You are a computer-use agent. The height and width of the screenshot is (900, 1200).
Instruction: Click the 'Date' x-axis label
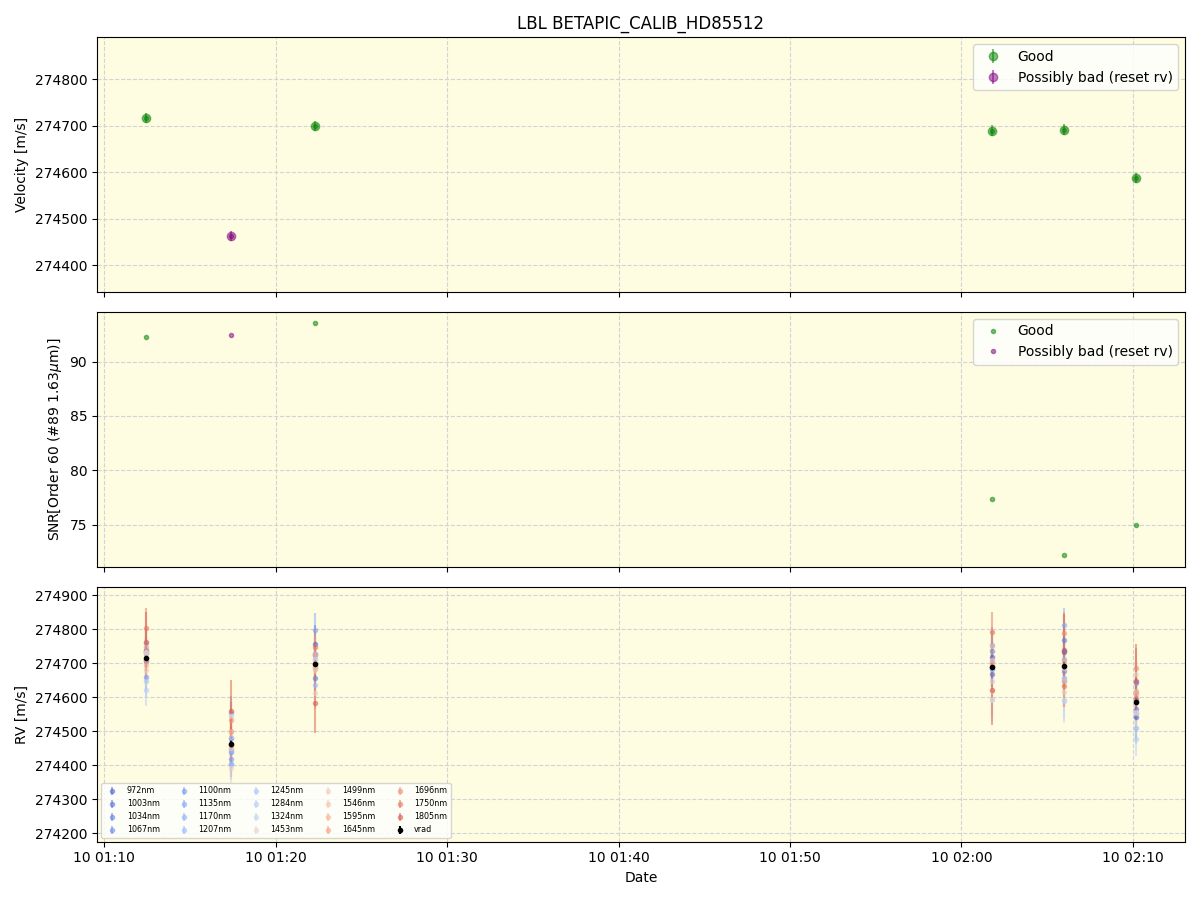point(641,877)
